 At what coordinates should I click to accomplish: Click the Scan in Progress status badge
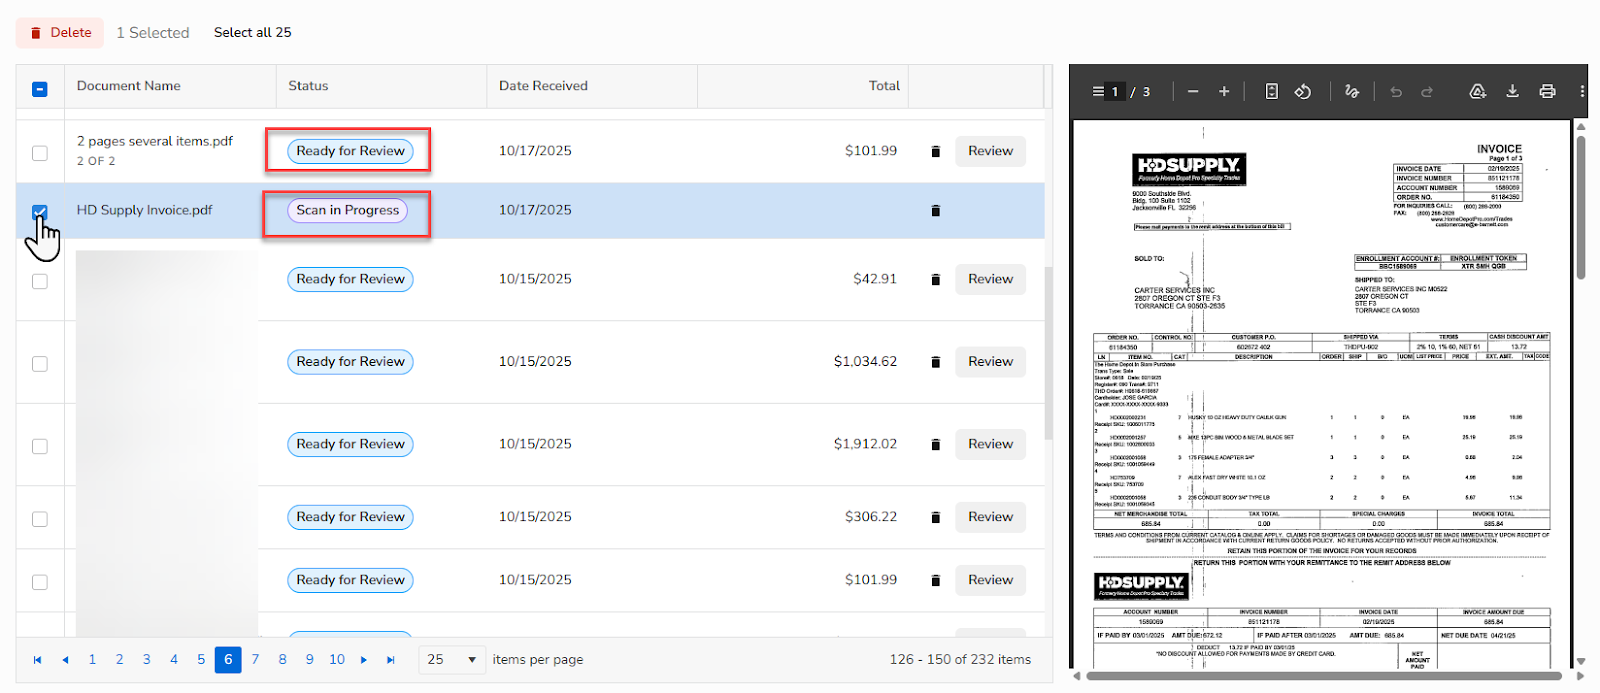pos(348,210)
